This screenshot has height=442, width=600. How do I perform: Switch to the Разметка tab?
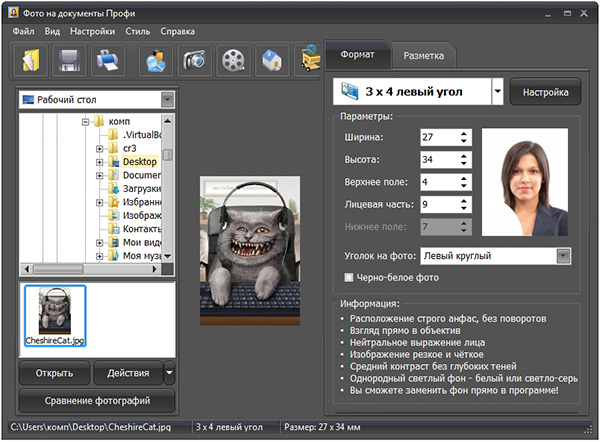424,56
